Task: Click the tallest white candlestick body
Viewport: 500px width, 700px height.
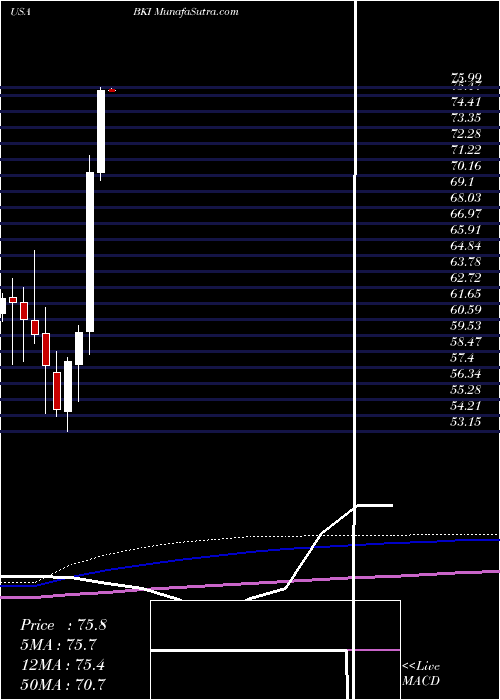Action: [x=90, y=252]
